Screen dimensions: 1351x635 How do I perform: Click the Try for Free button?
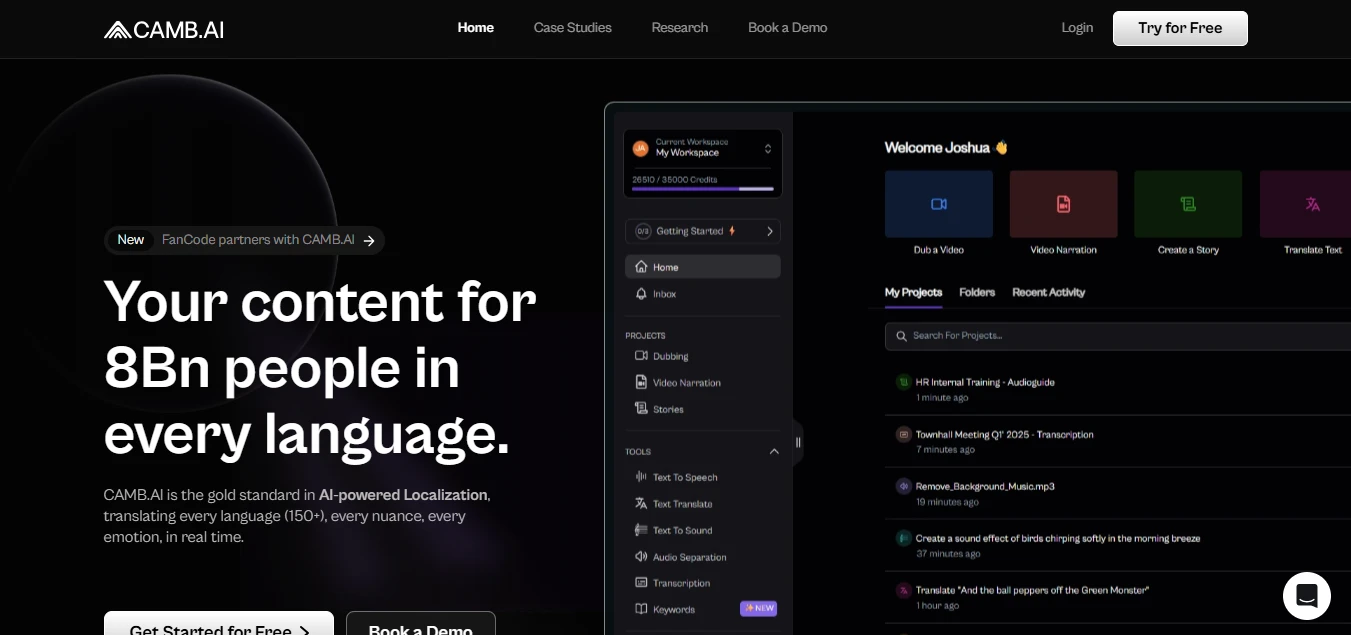(1180, 28)
